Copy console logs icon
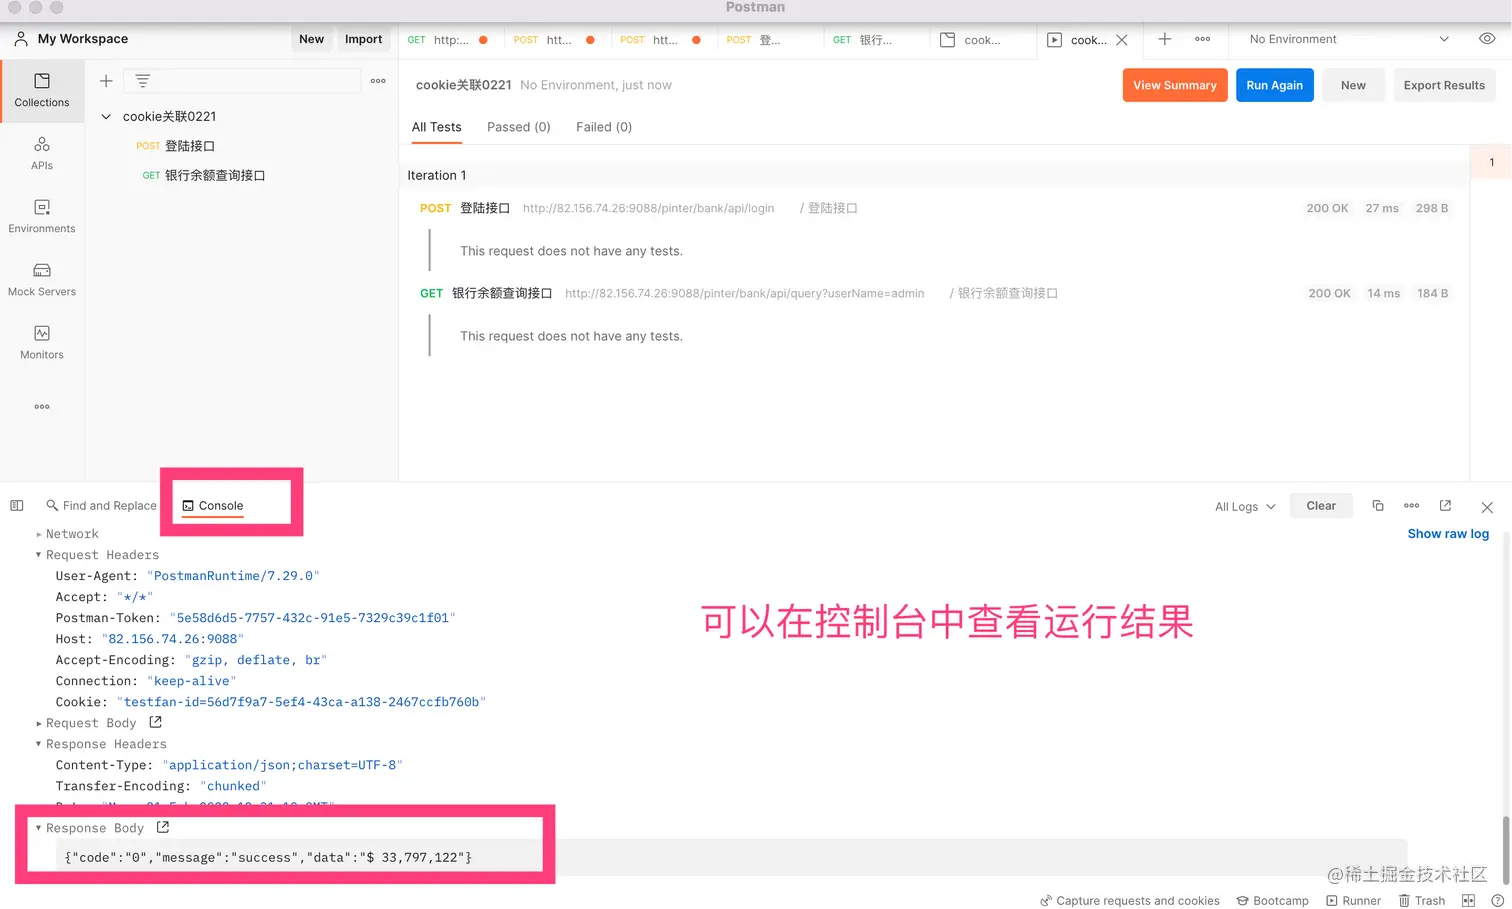This screenshot has width=1512, height=909. 1378,506
